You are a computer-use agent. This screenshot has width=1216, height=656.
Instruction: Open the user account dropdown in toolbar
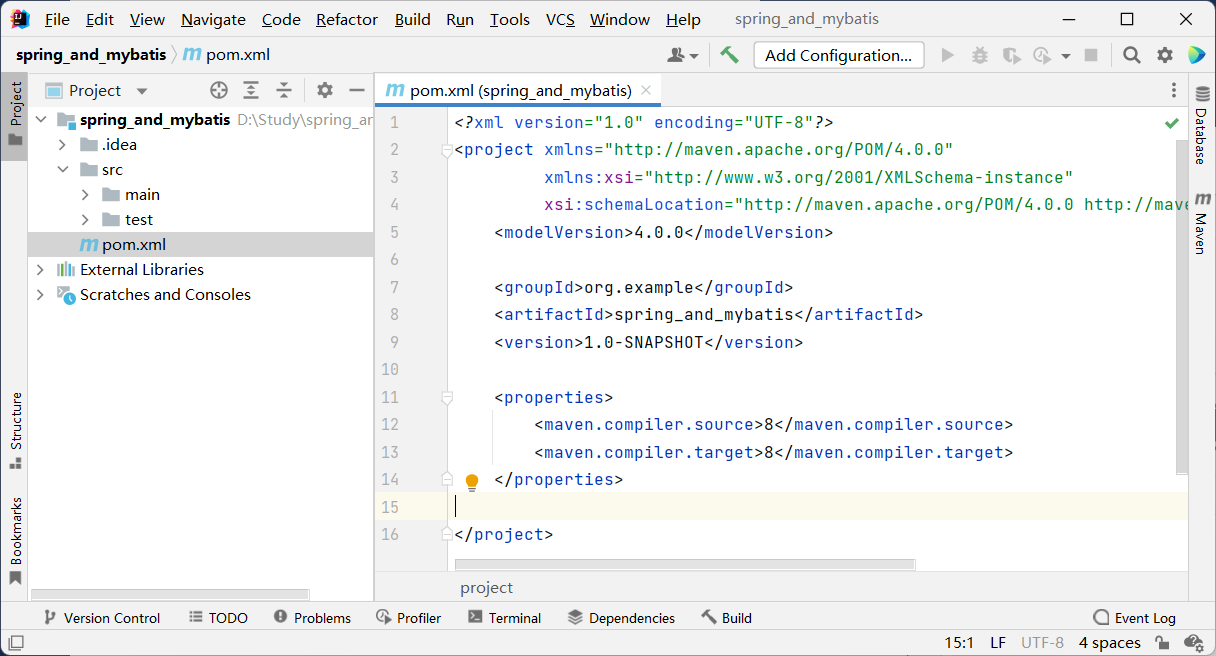point(683,56)
